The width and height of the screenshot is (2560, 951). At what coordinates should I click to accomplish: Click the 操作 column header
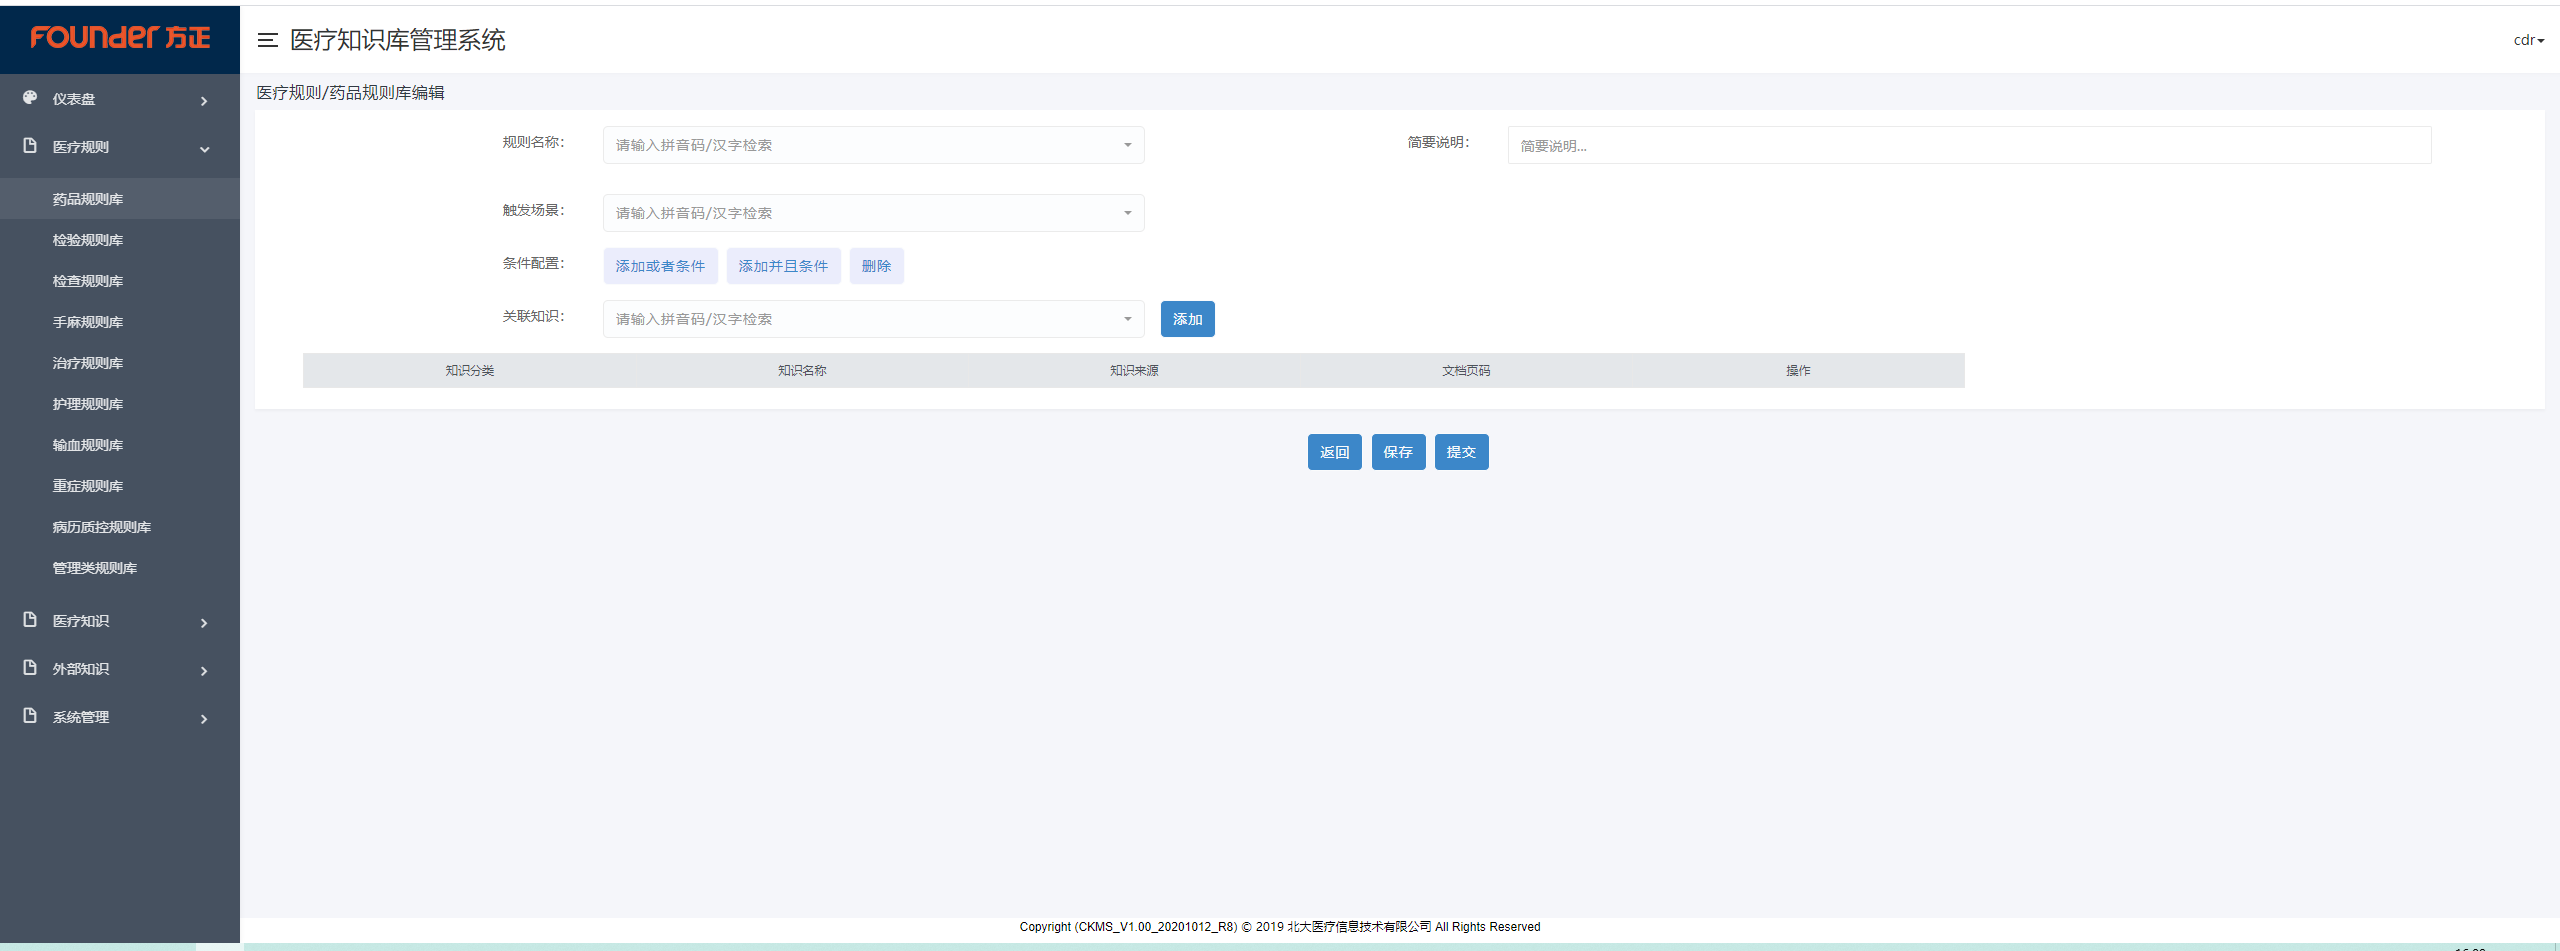tap(1798, 371)
